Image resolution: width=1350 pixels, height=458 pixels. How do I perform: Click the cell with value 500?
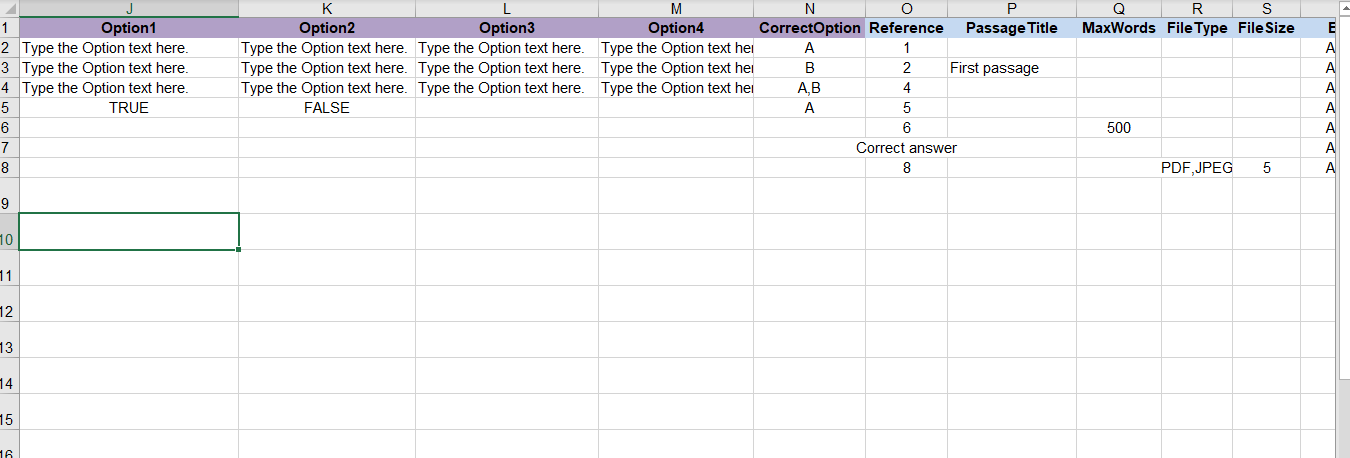click(1119, 128)
